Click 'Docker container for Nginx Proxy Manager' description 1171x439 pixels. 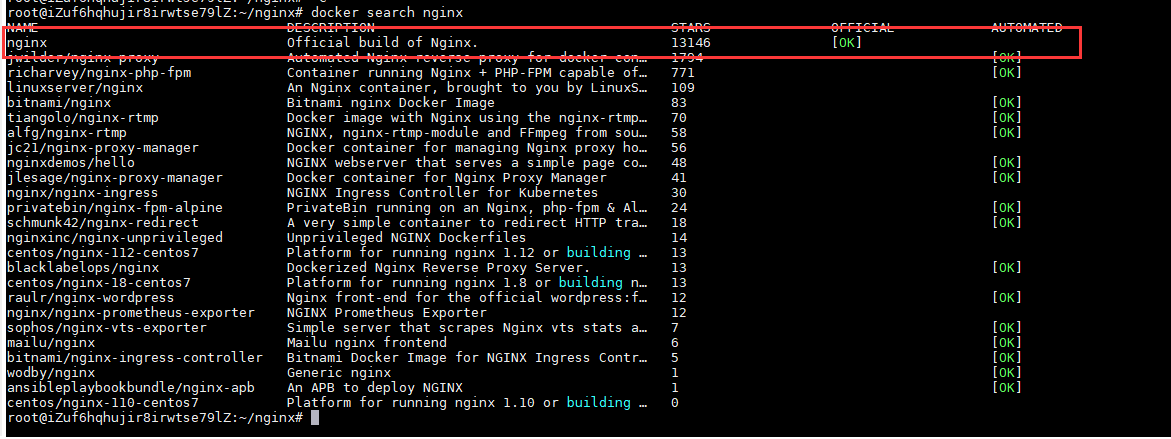tap(447, 177)
